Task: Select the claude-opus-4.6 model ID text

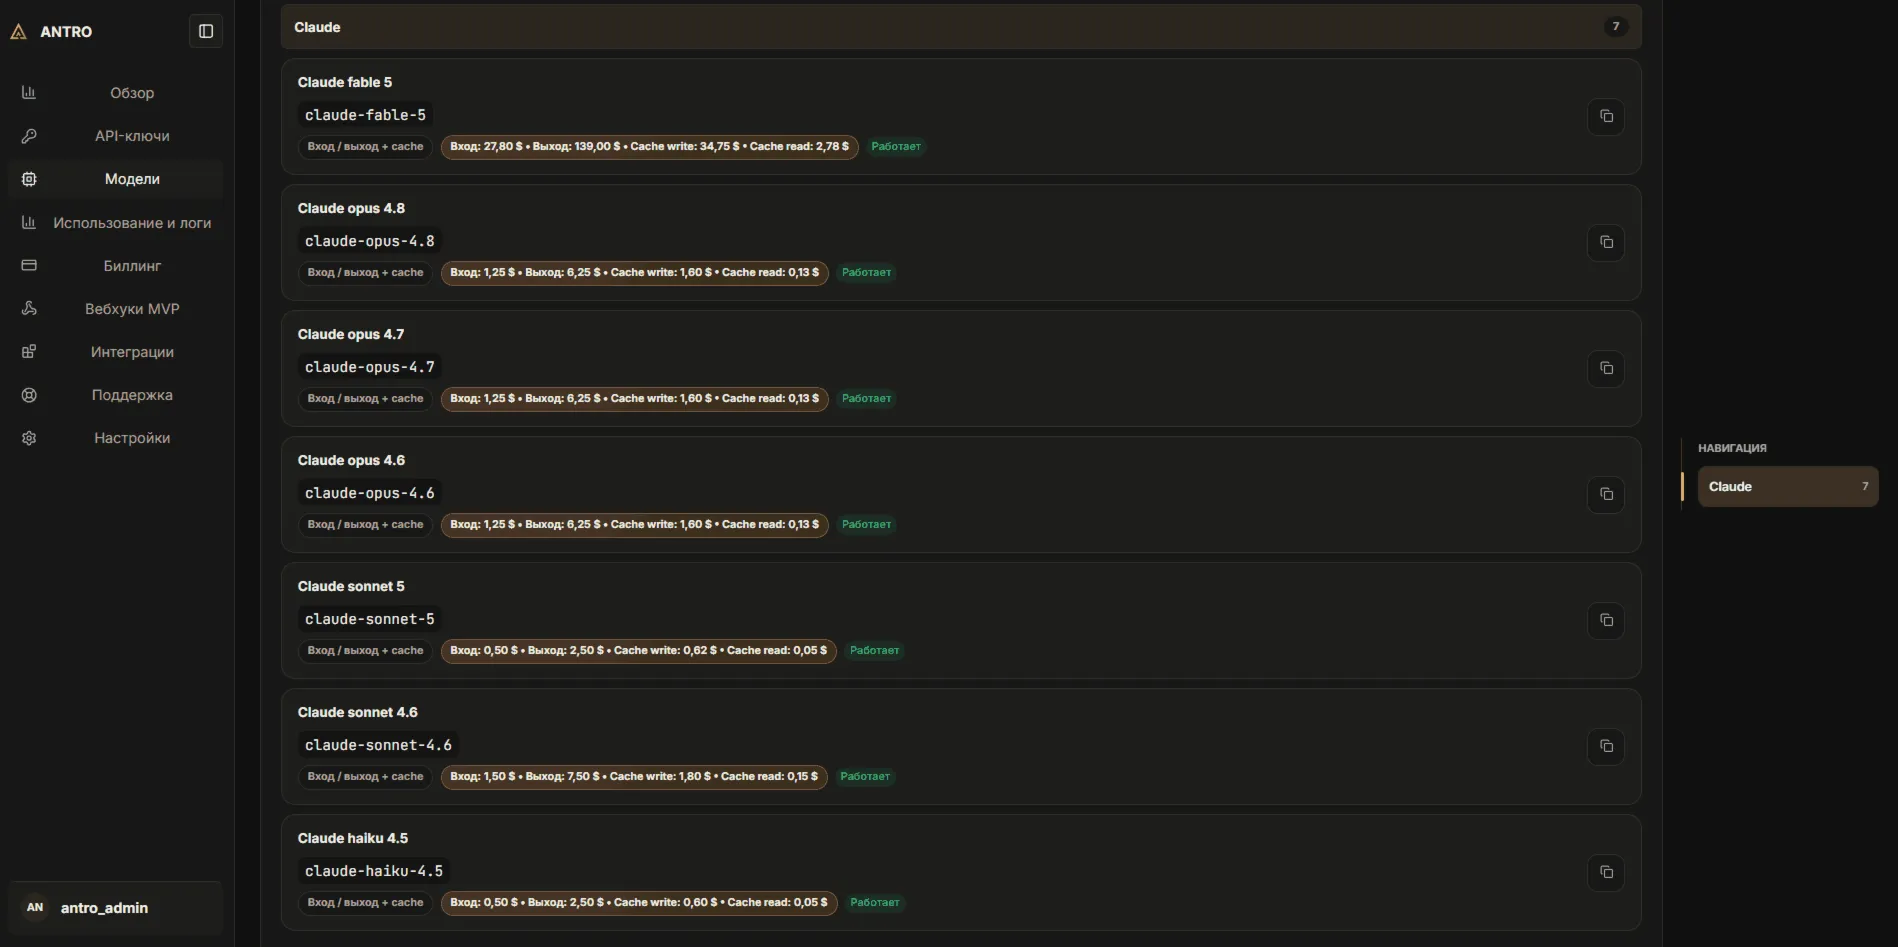Action: tap(370, 493)
